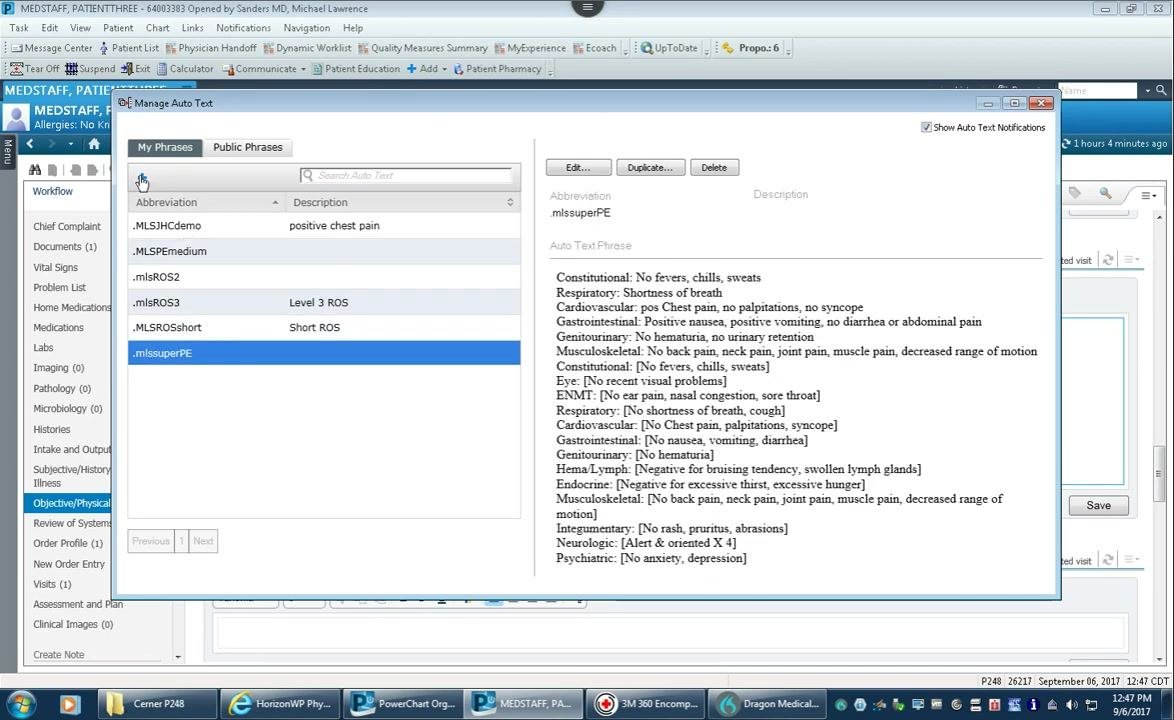Open Patient Pharmacy
The width and height of the screenshot is (1174, 720).
tap(497, 69)
